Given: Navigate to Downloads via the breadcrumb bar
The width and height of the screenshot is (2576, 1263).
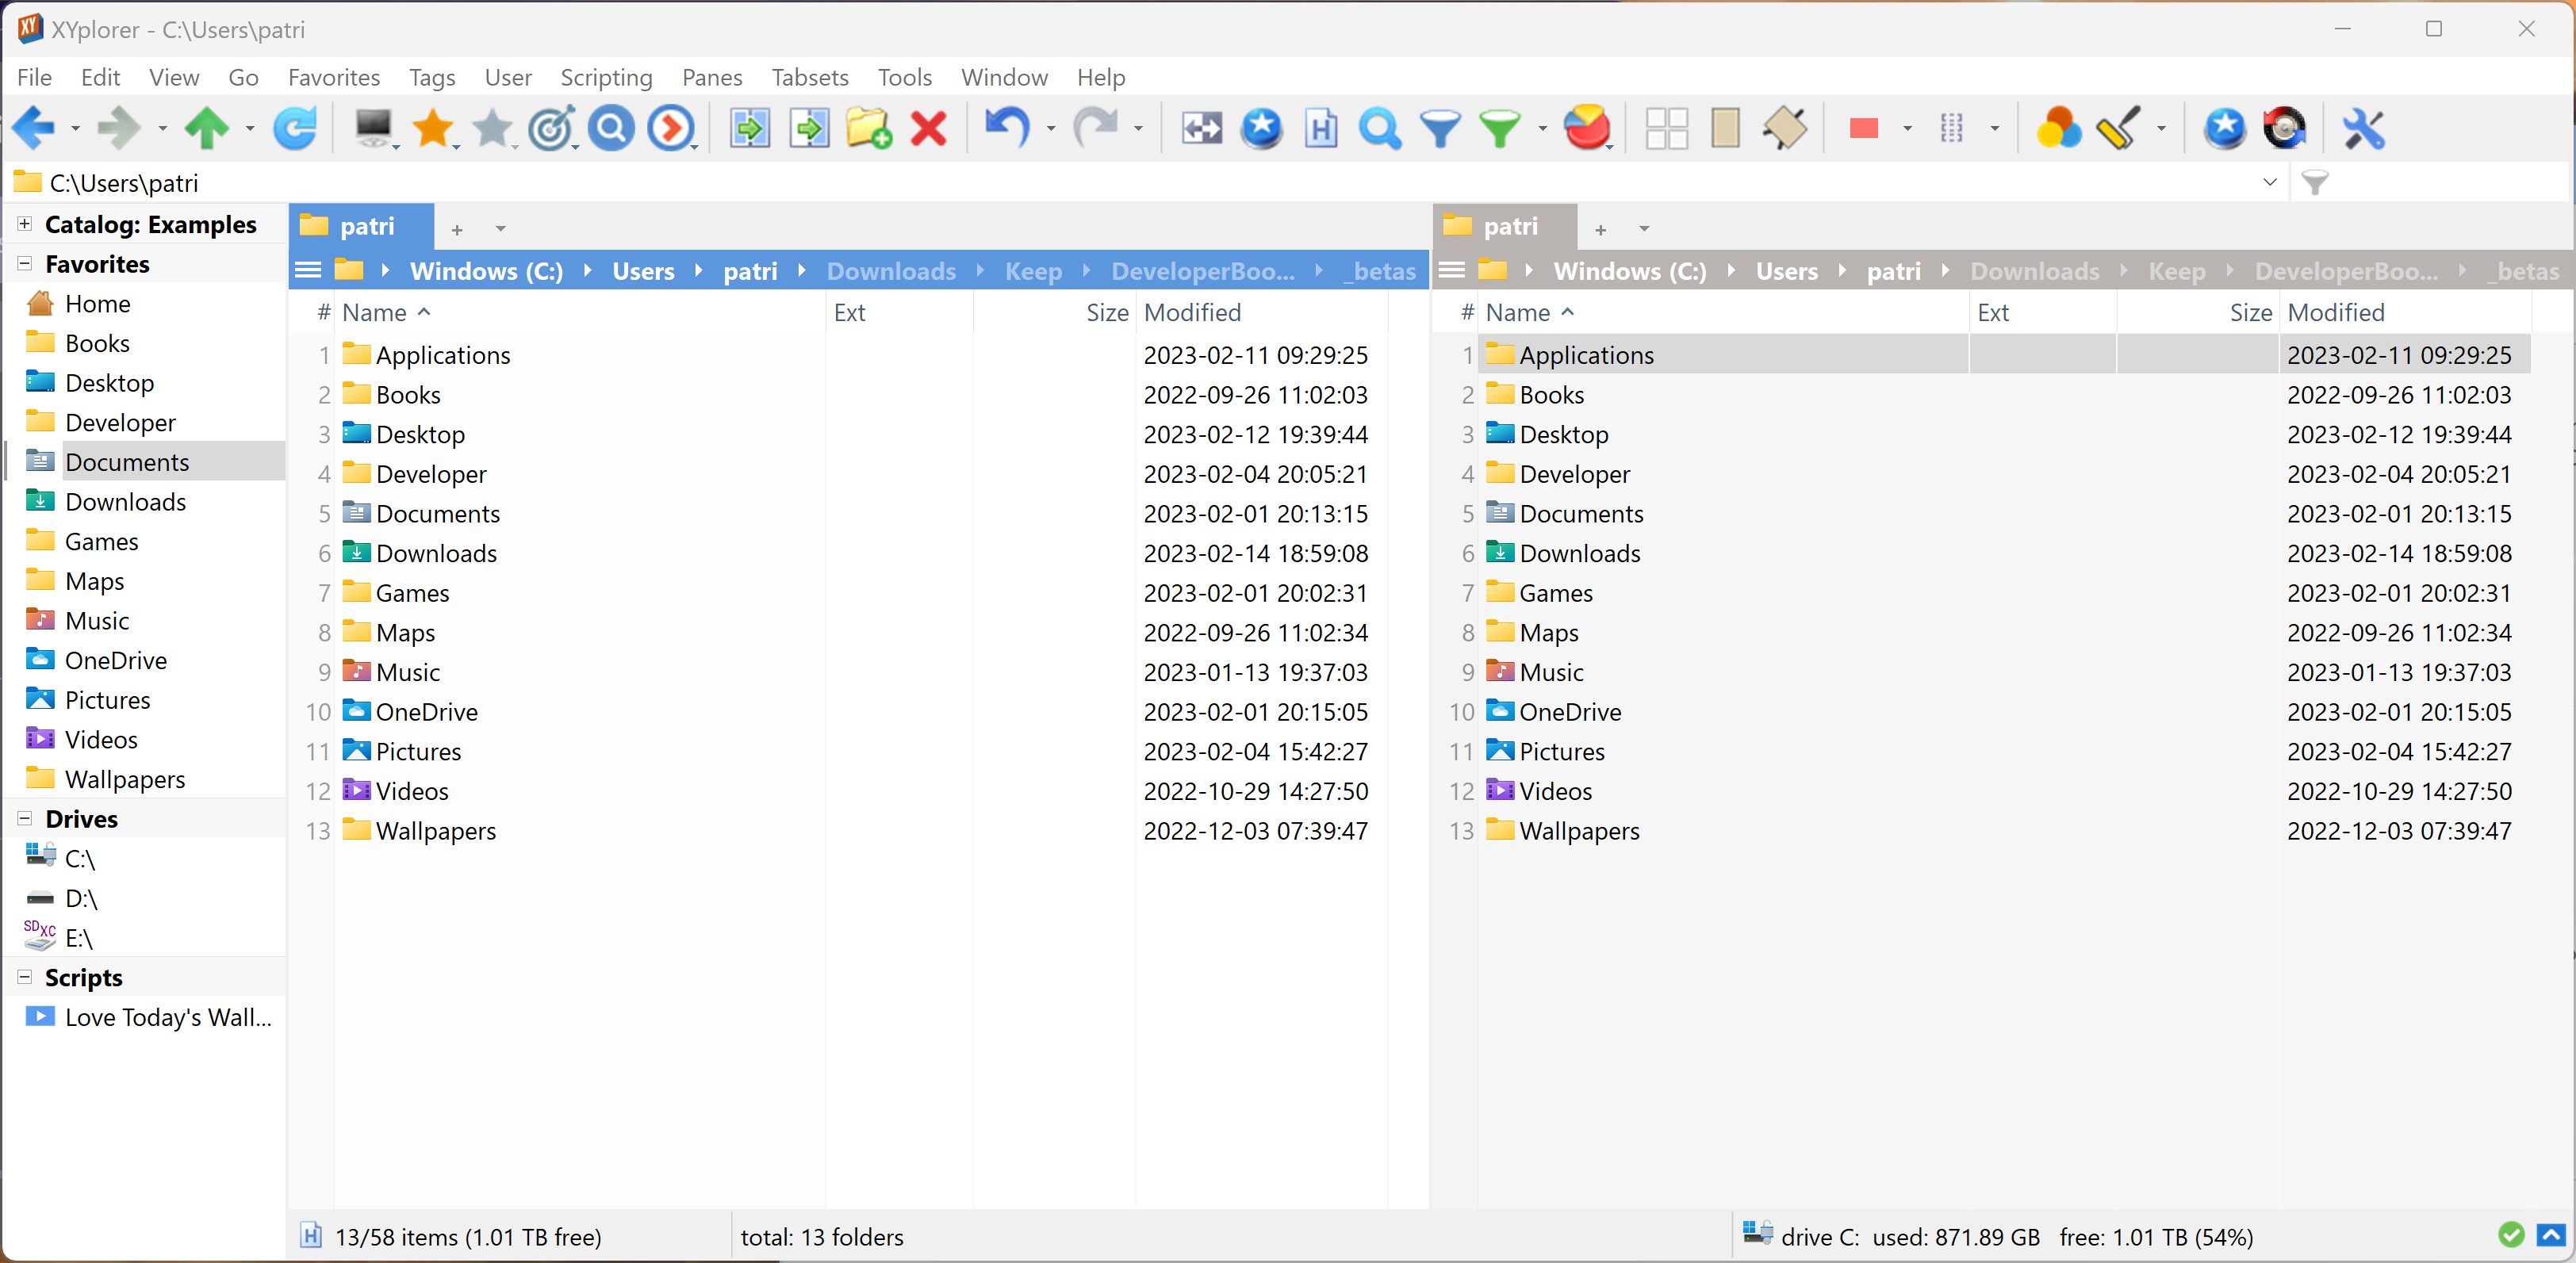Looking at the screenshot, I should tap(890, 271).
